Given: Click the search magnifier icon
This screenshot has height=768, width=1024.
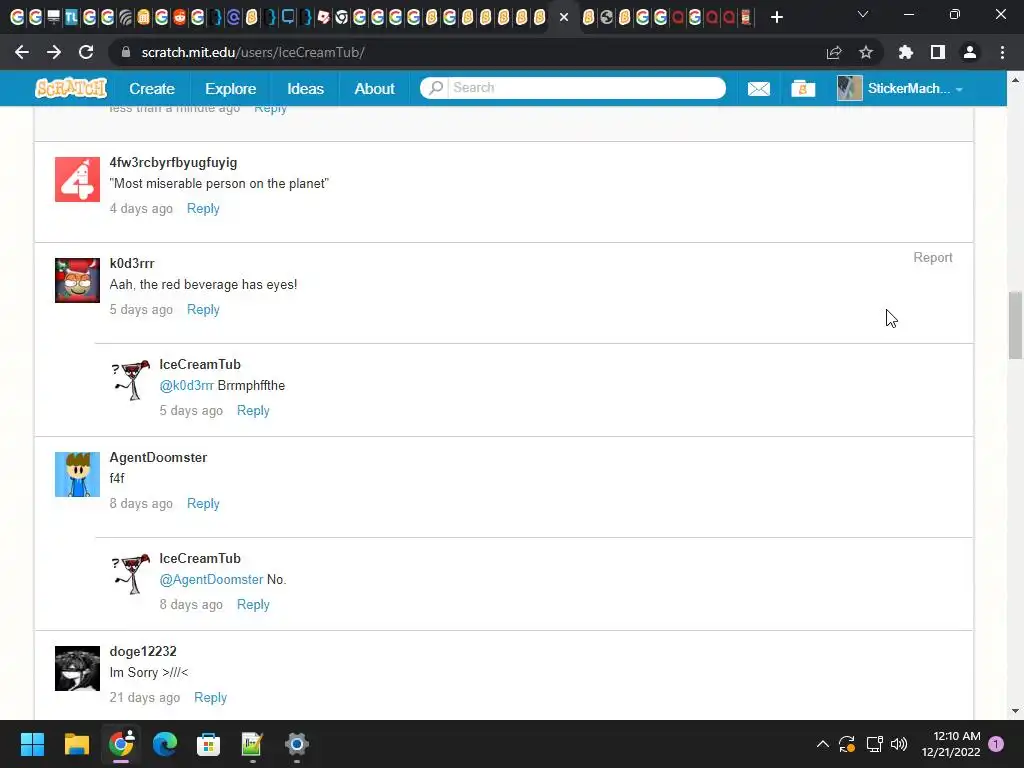Looking at the screenshot, I should (x=436, y=88).
